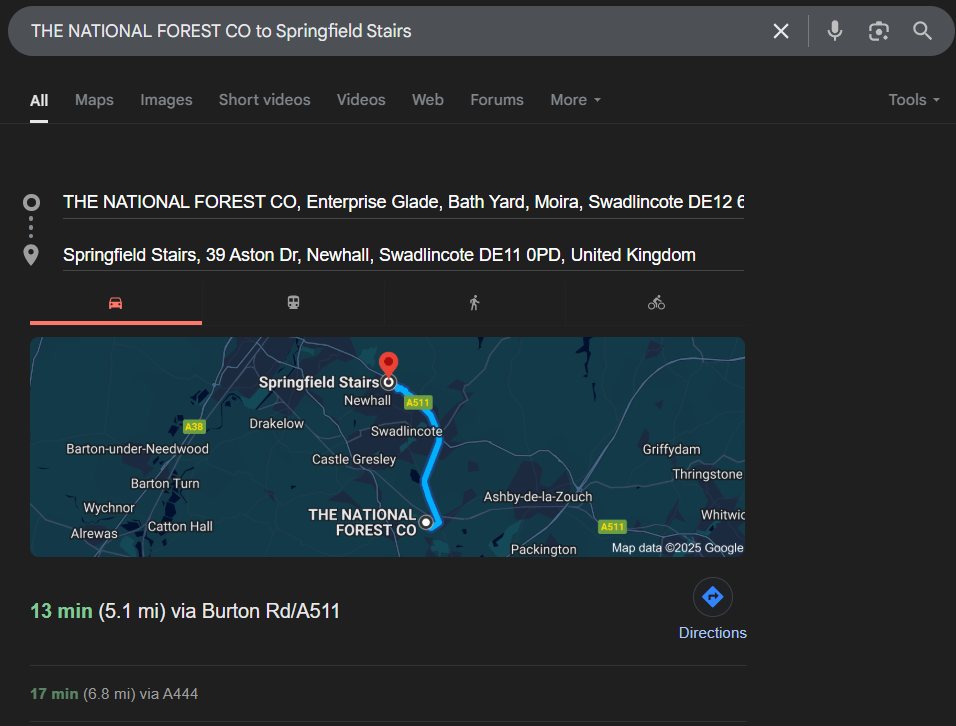Switch to the Forums tab
The height and width of the screenshot is (726, 956).
(496, 100)
